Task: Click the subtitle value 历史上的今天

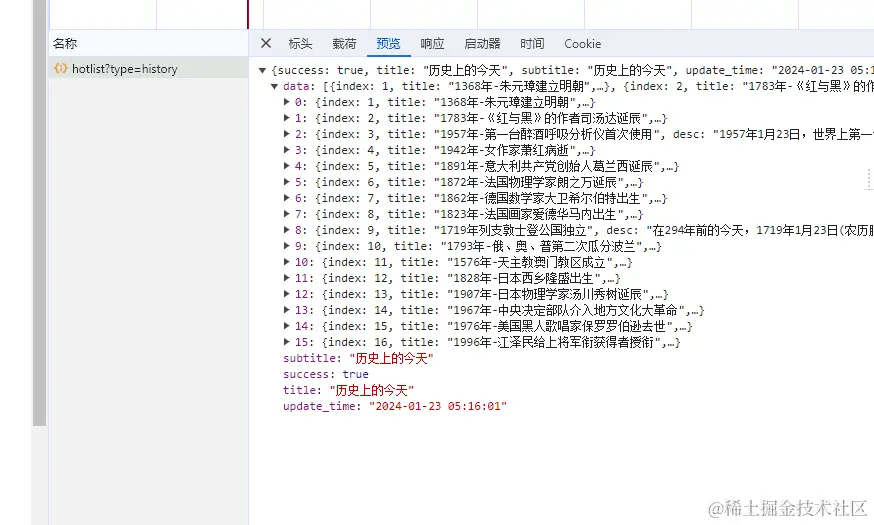Action: point(391,358)
